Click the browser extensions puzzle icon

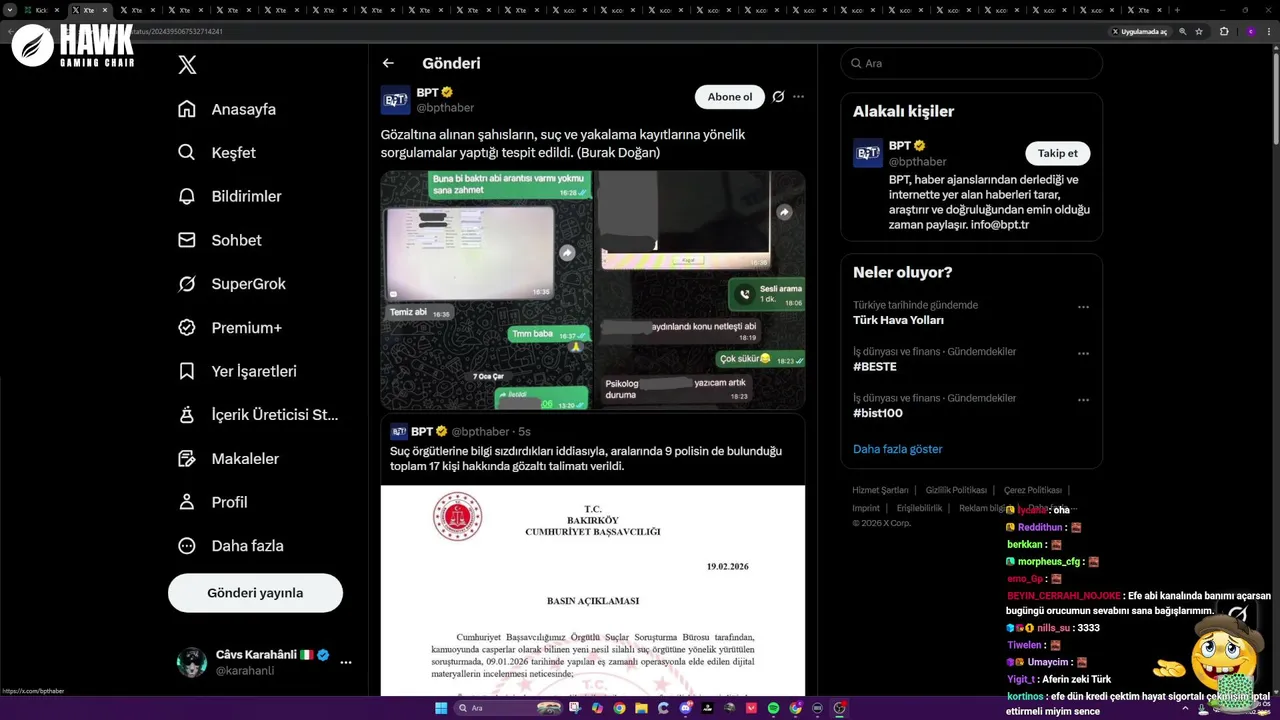[1224, 31]
